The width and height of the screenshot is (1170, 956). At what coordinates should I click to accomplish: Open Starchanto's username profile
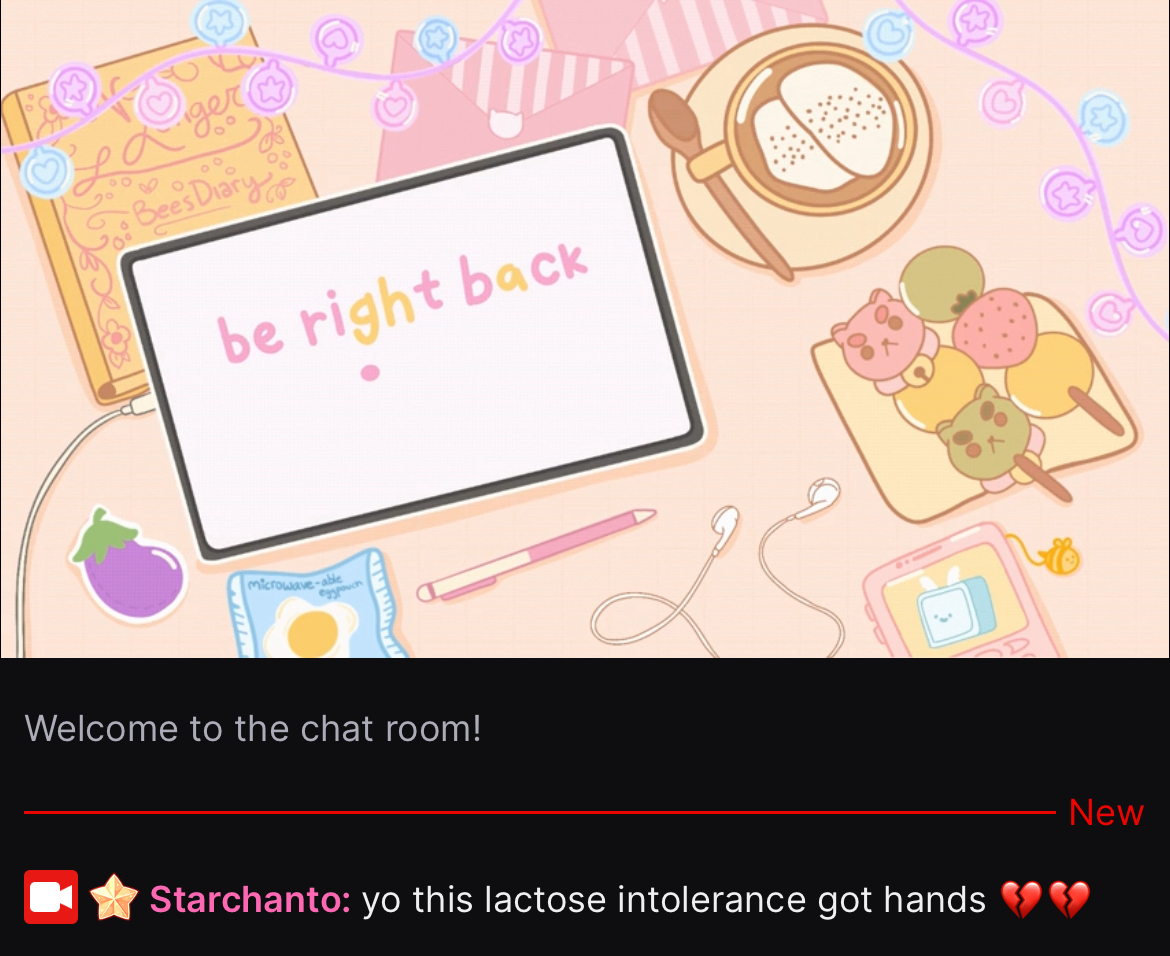(x=250, y=899)
